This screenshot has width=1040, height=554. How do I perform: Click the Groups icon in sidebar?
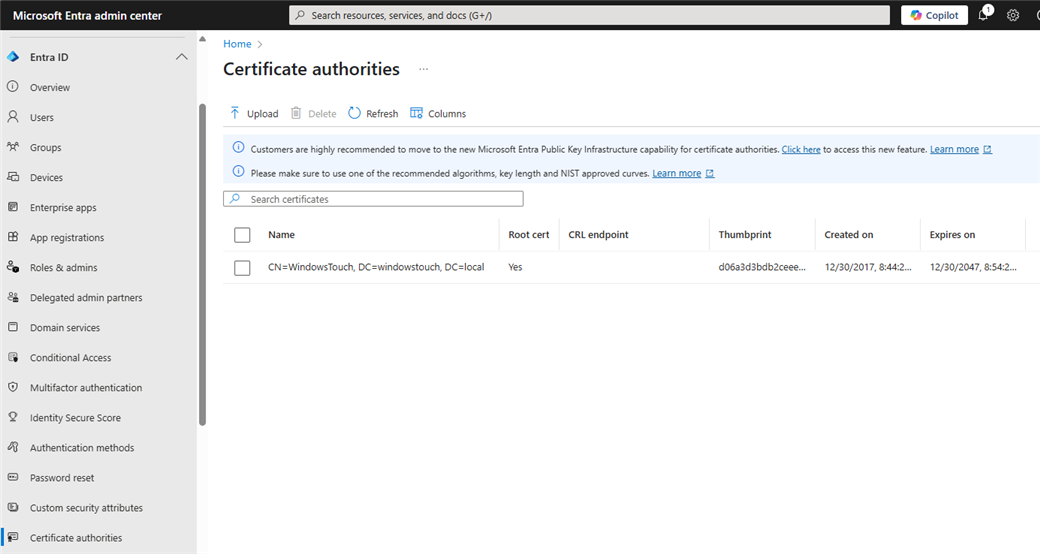coord(13,147)
